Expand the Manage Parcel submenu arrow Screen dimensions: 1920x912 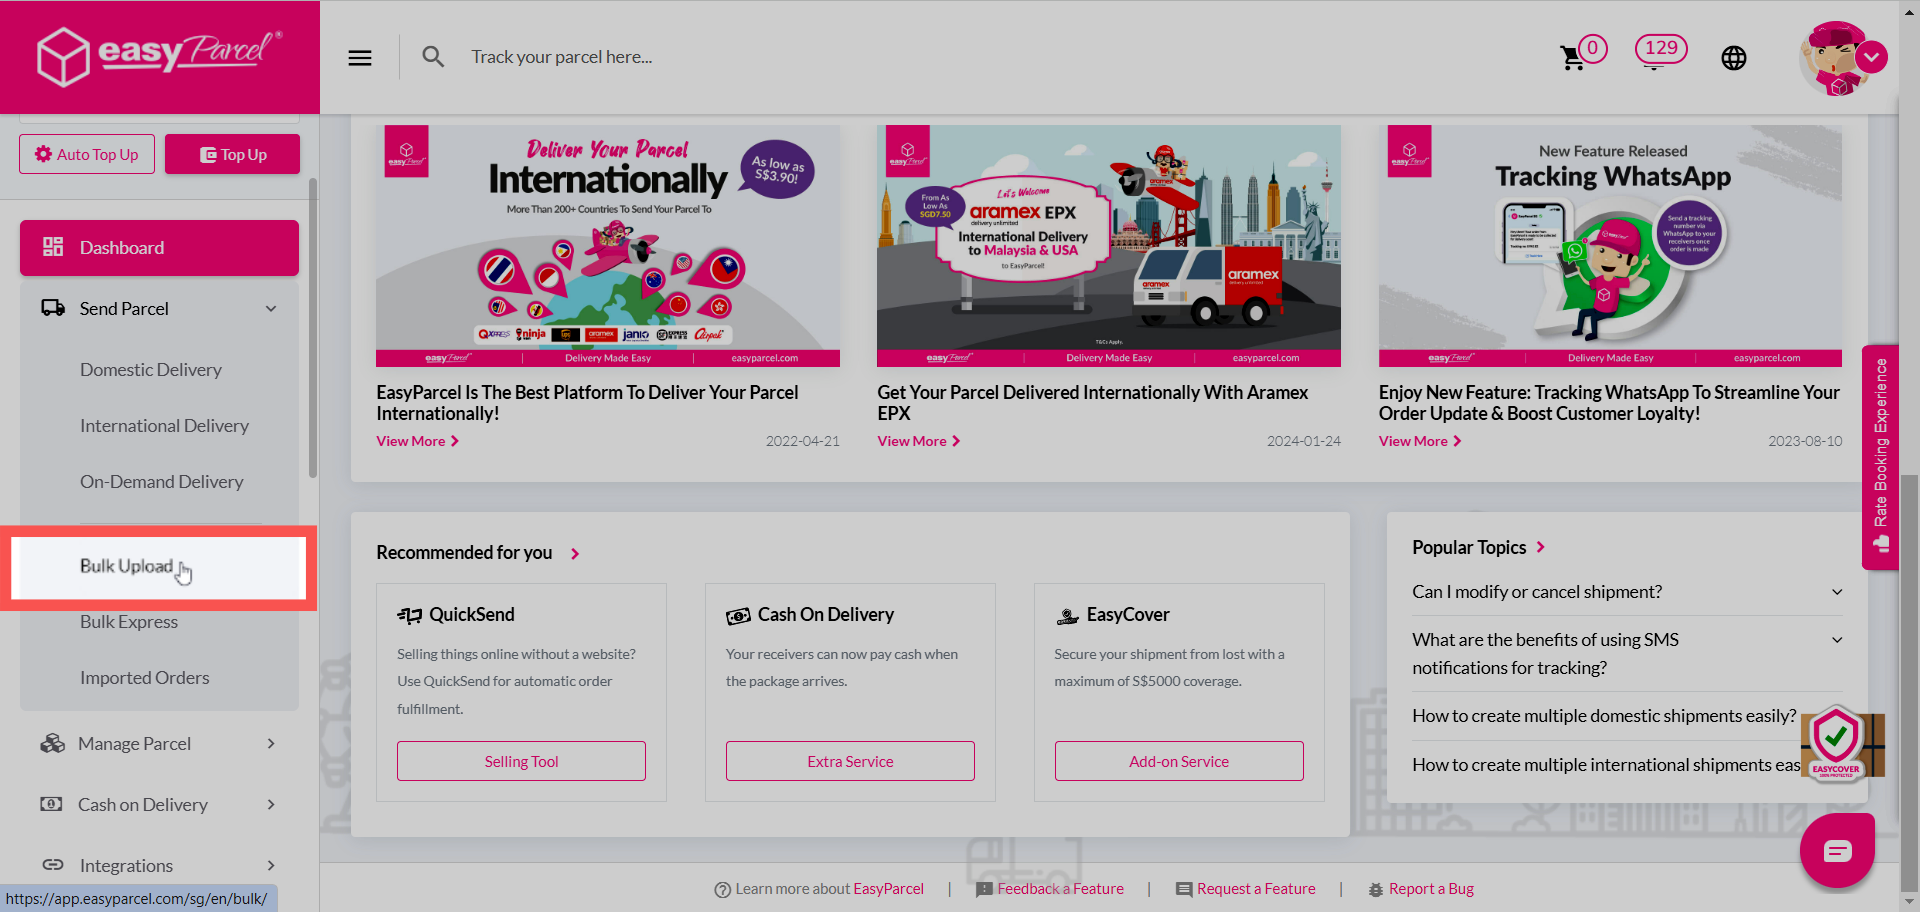(271, 743)
